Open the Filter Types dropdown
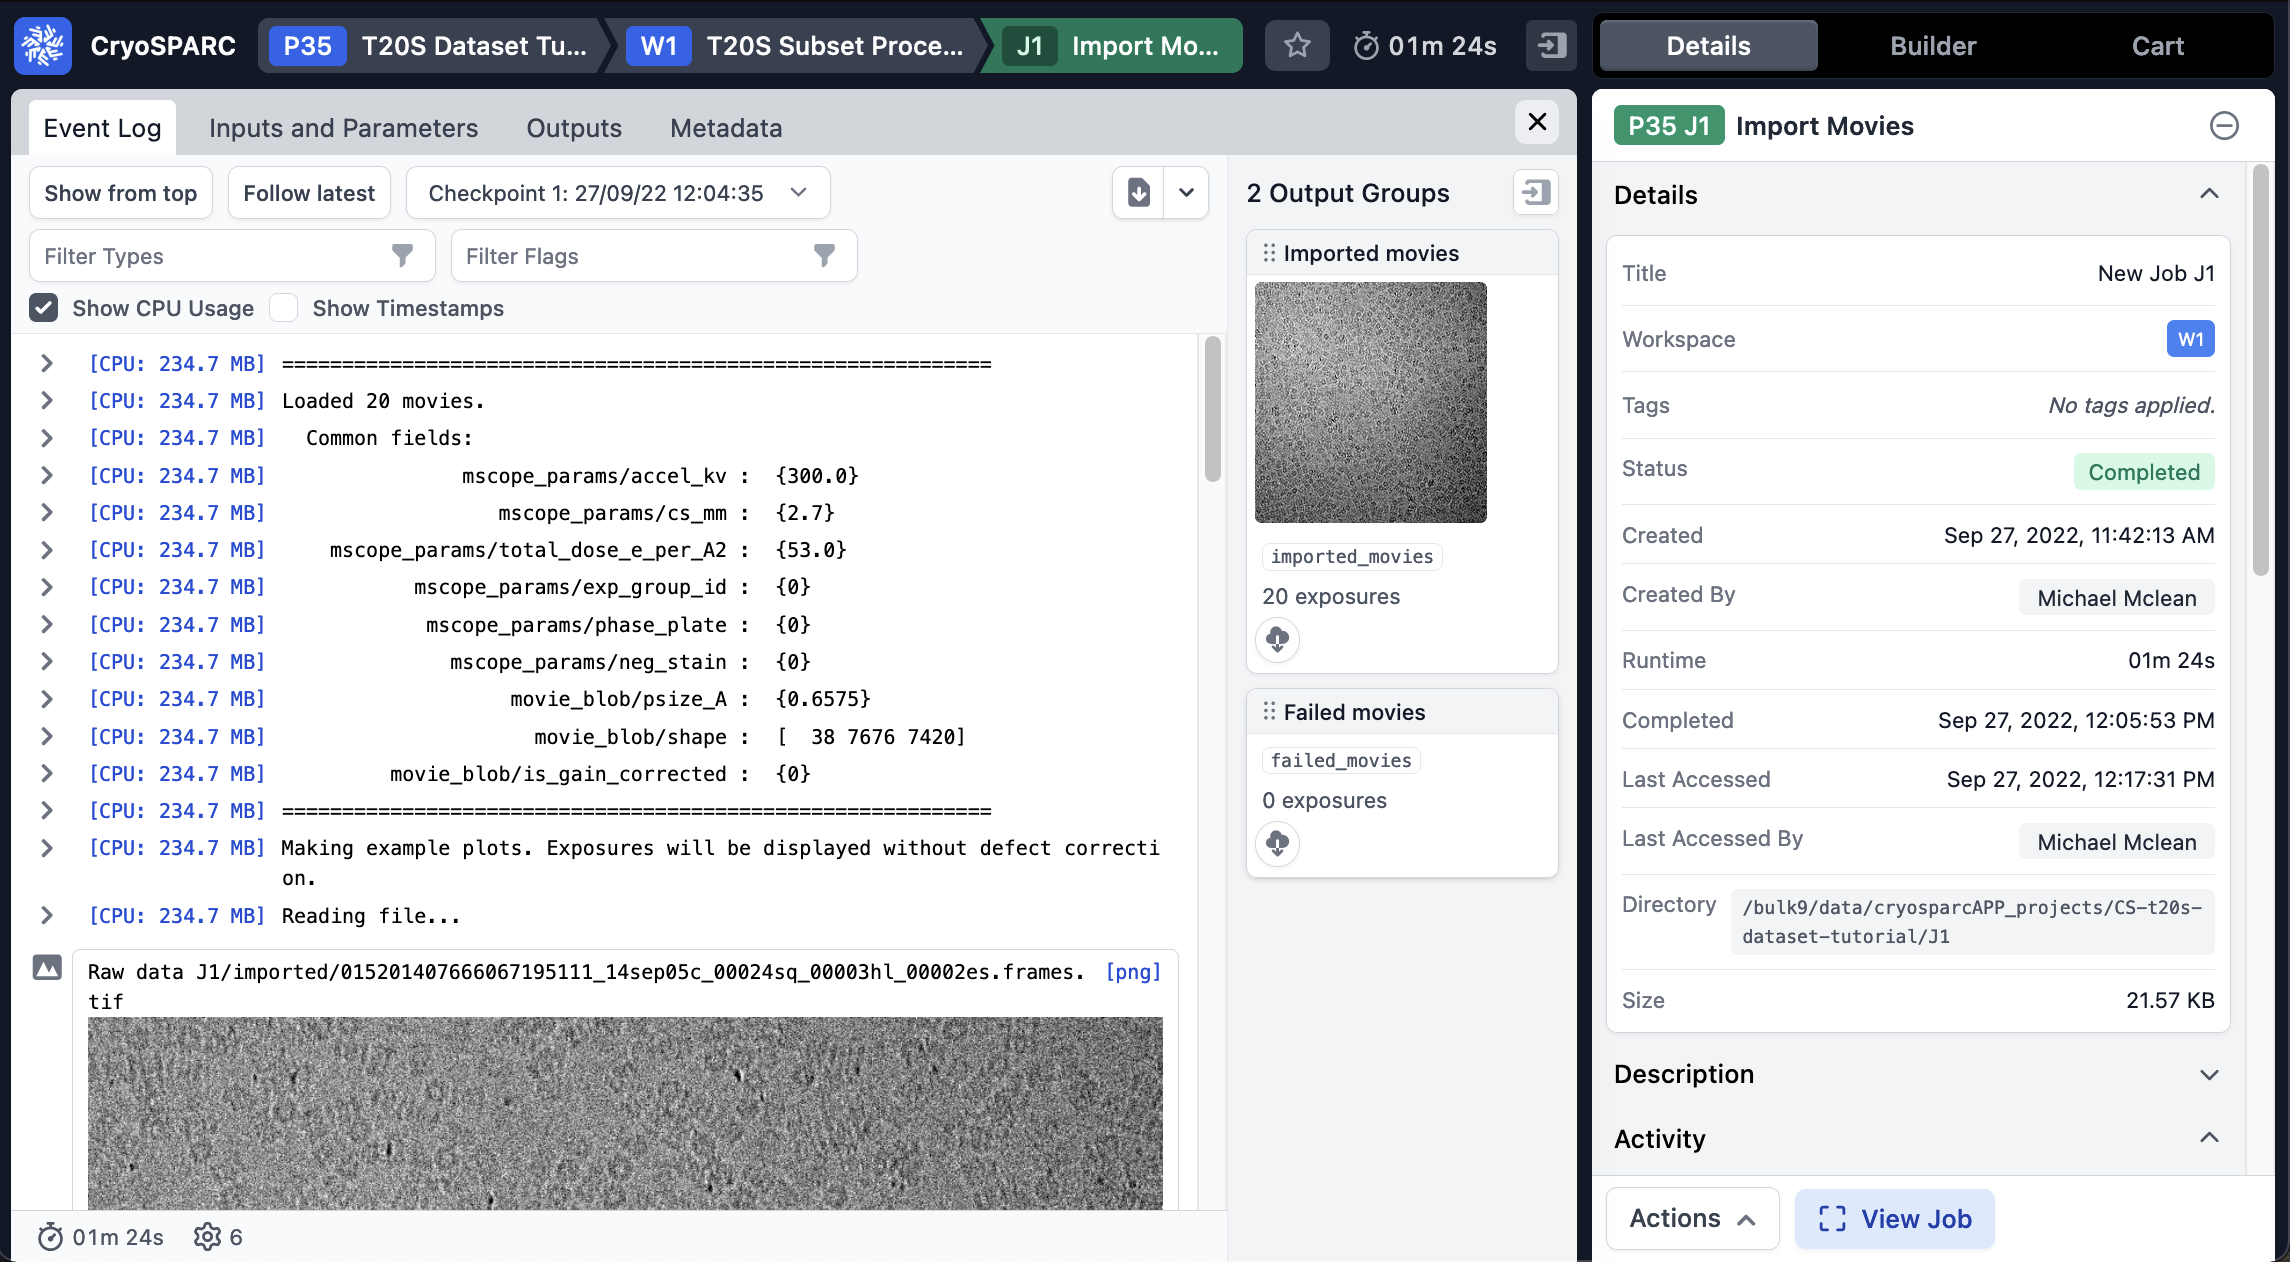Viewport: 2290px width, 1262px height. pyautogui.click(x=232, y=256)
